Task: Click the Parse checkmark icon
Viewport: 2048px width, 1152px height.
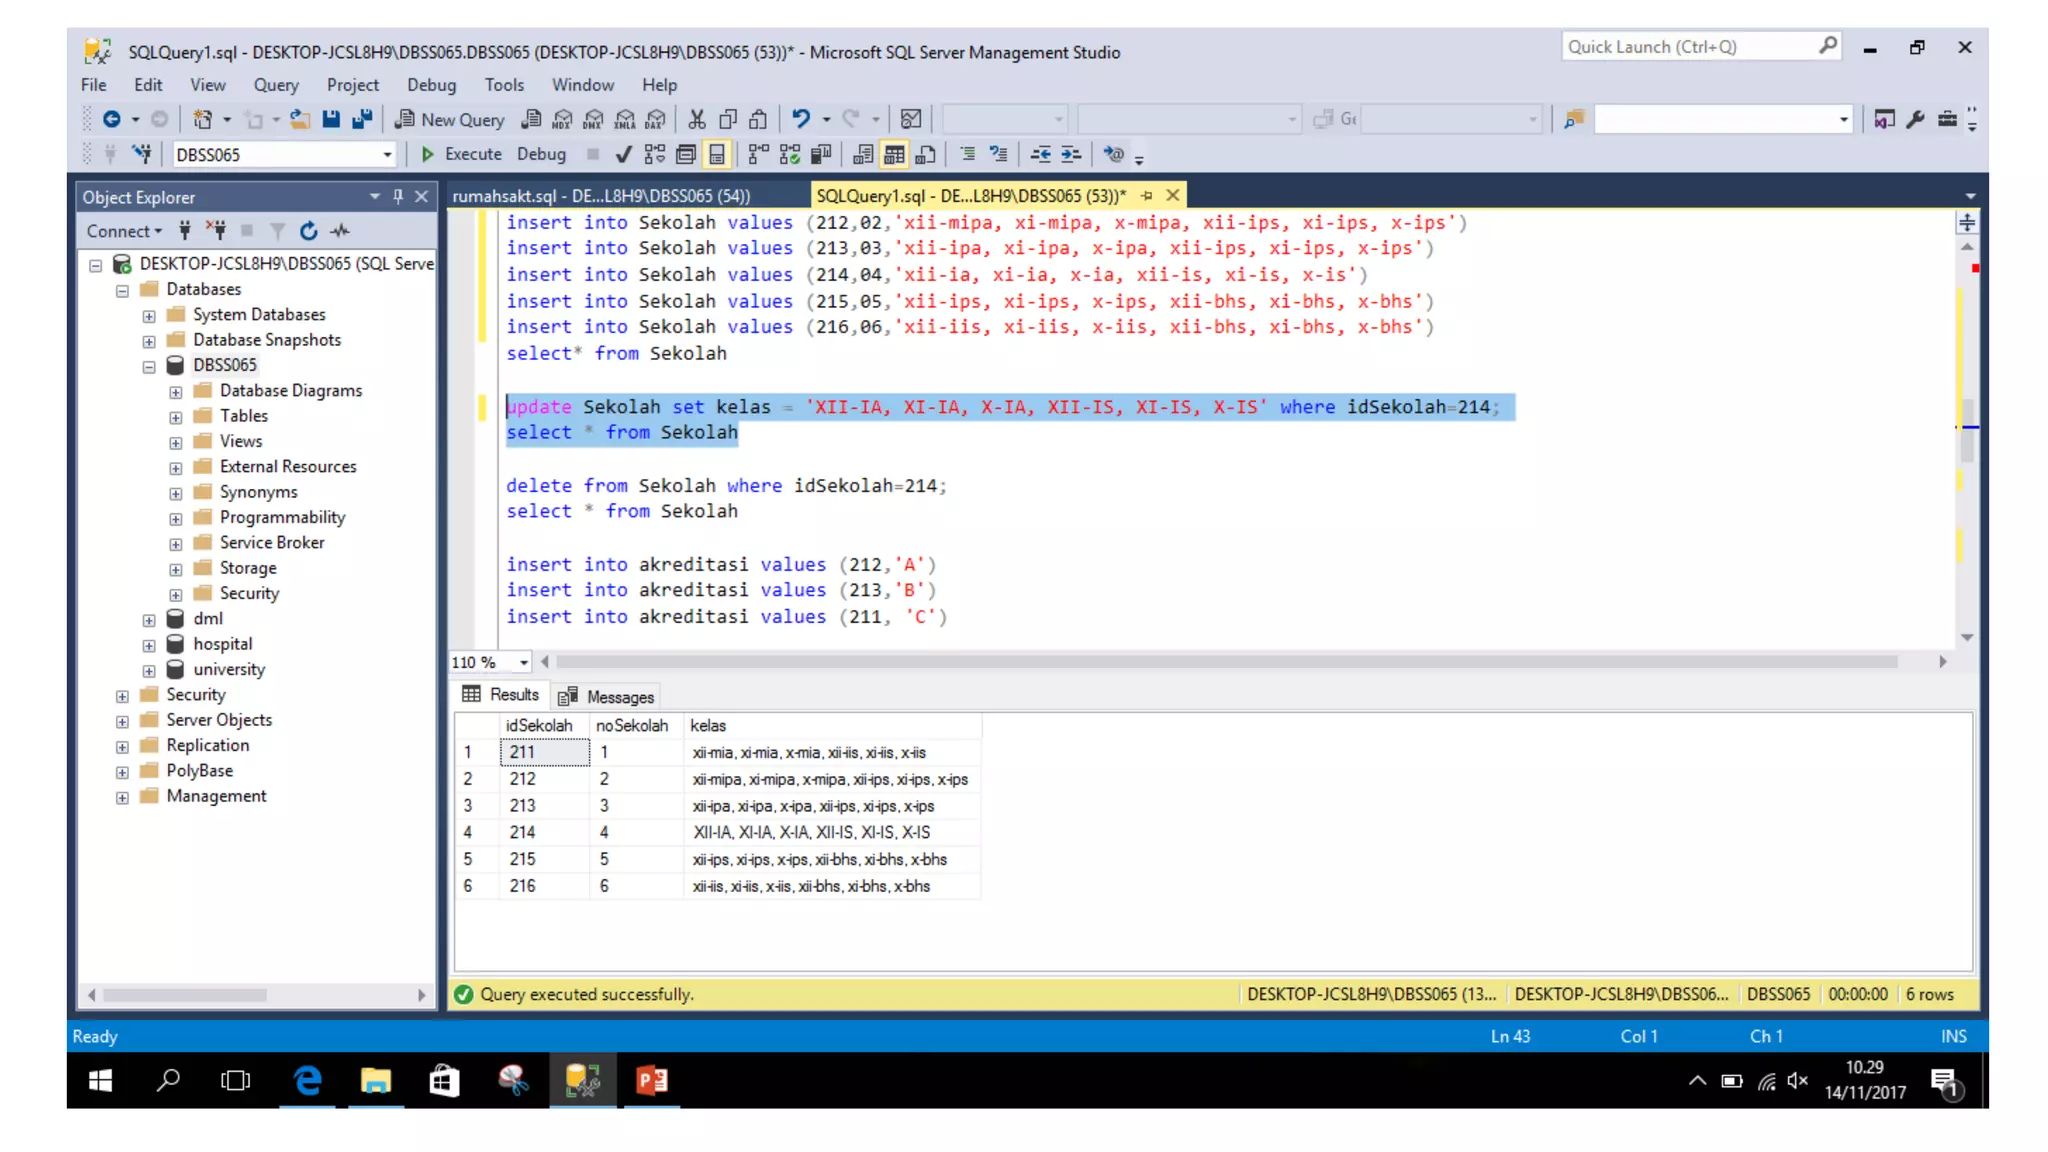Action: [624, 154]
